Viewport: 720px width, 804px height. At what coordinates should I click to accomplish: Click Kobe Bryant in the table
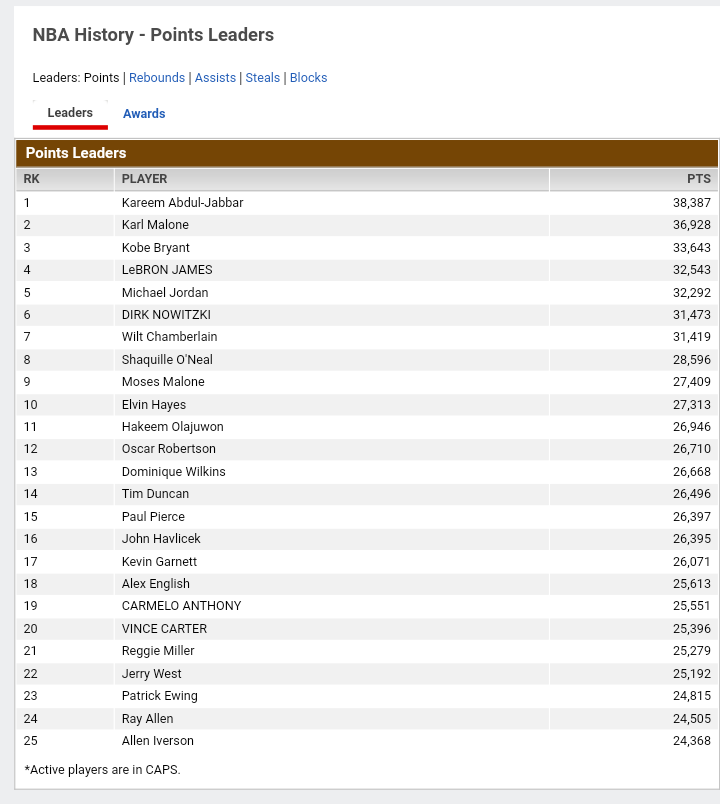click(x=155, y=248)
